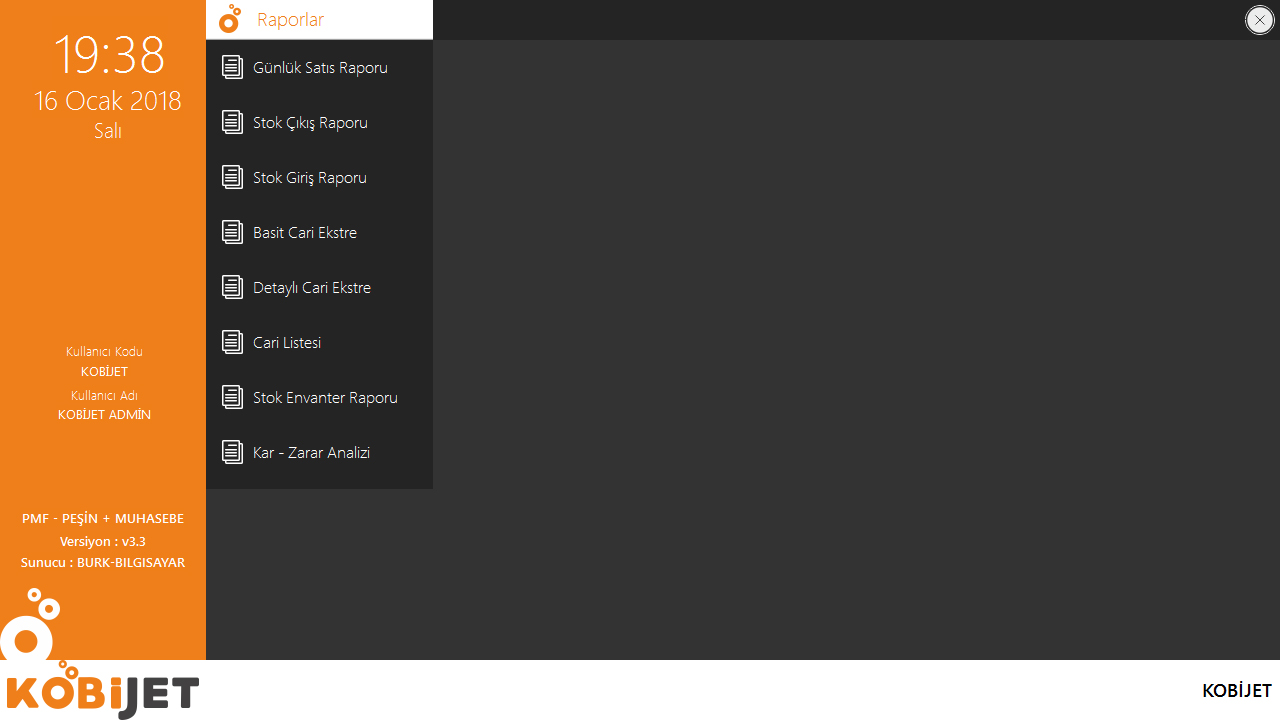The height and width of the screenshot is (720, 1280).
Task: Click the document icon beside Kar - Zarar Analizi
Action: [232, 453]
